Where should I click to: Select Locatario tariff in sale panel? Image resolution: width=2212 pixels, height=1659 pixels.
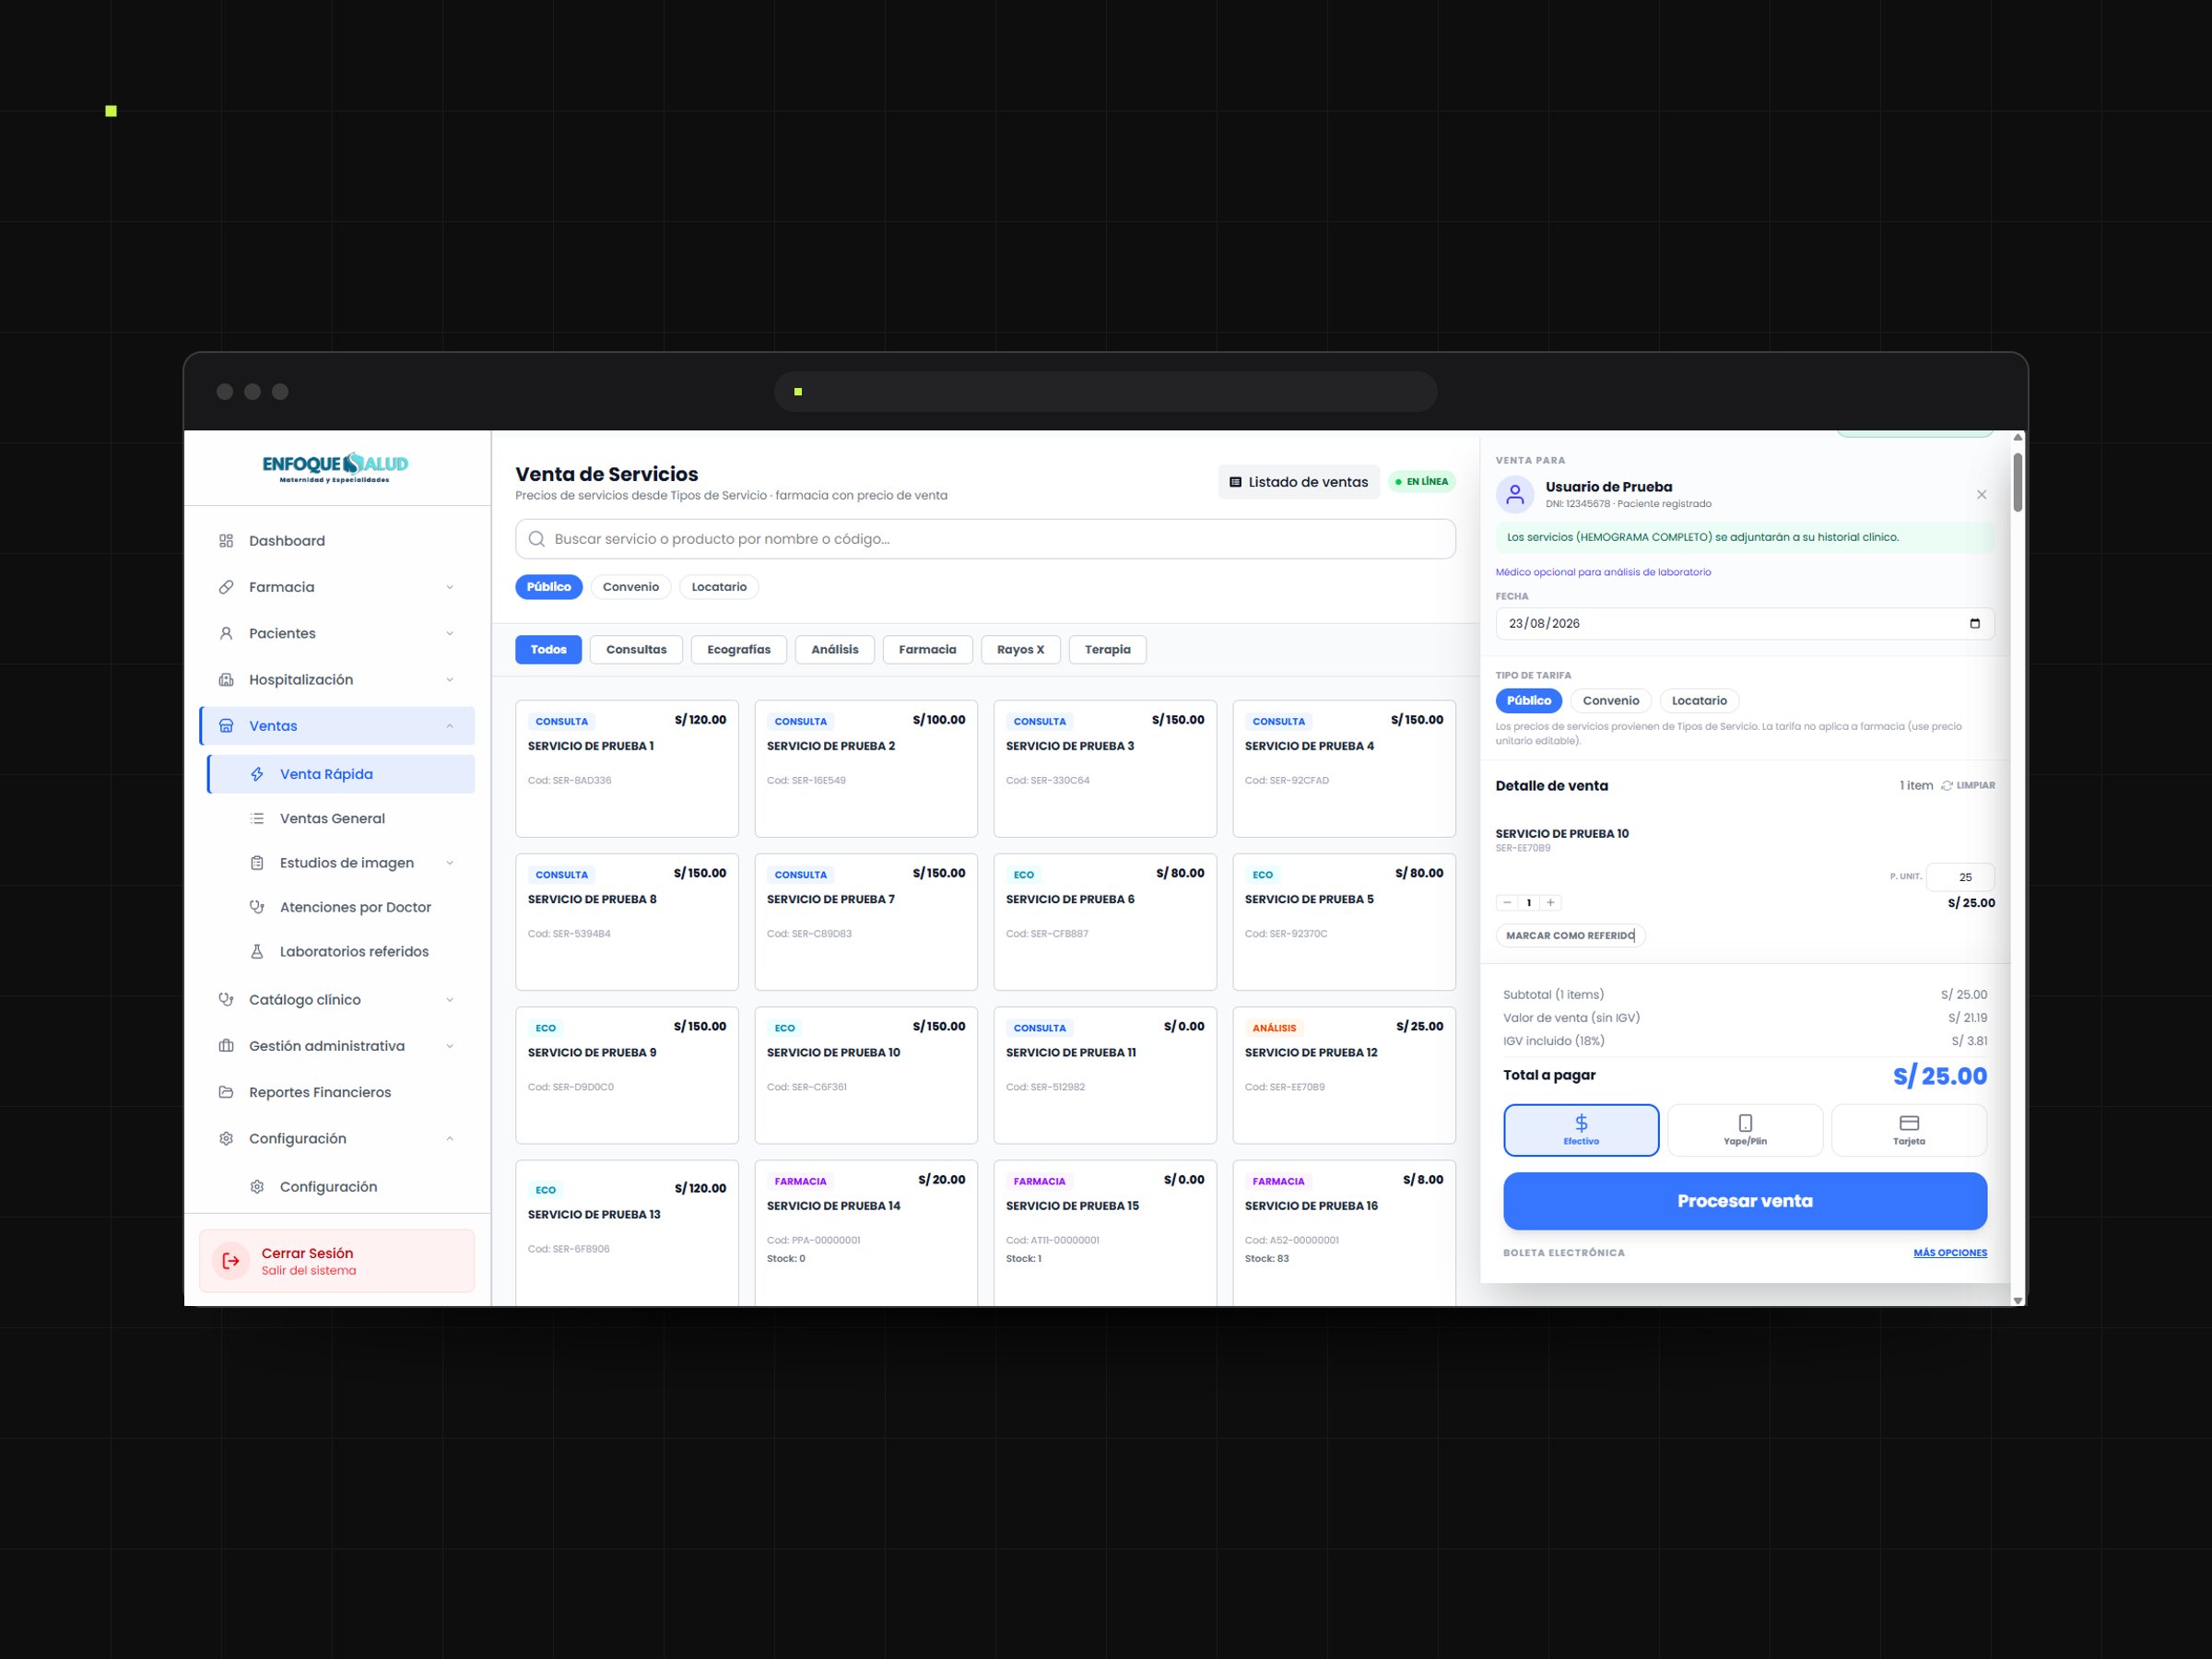(1699, 701)
